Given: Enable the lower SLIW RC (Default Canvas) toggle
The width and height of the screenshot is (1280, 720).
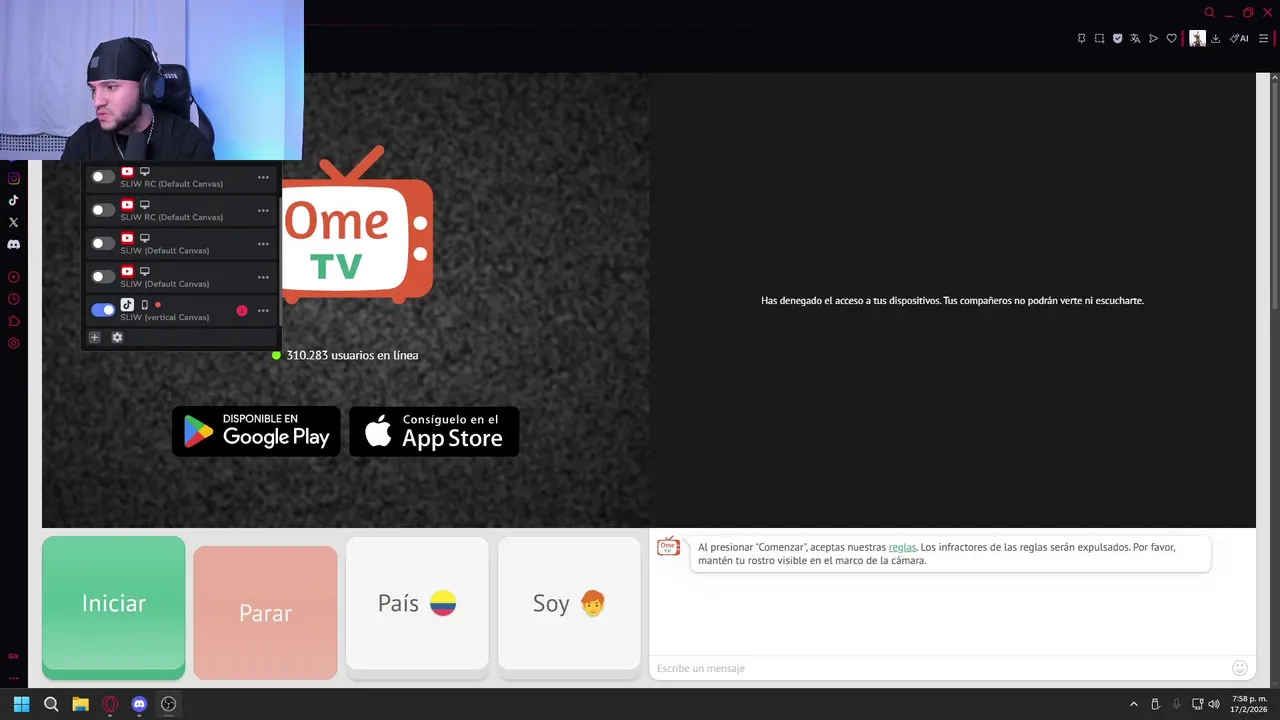Looking at the screenshot, I should [x=102, y=210].
